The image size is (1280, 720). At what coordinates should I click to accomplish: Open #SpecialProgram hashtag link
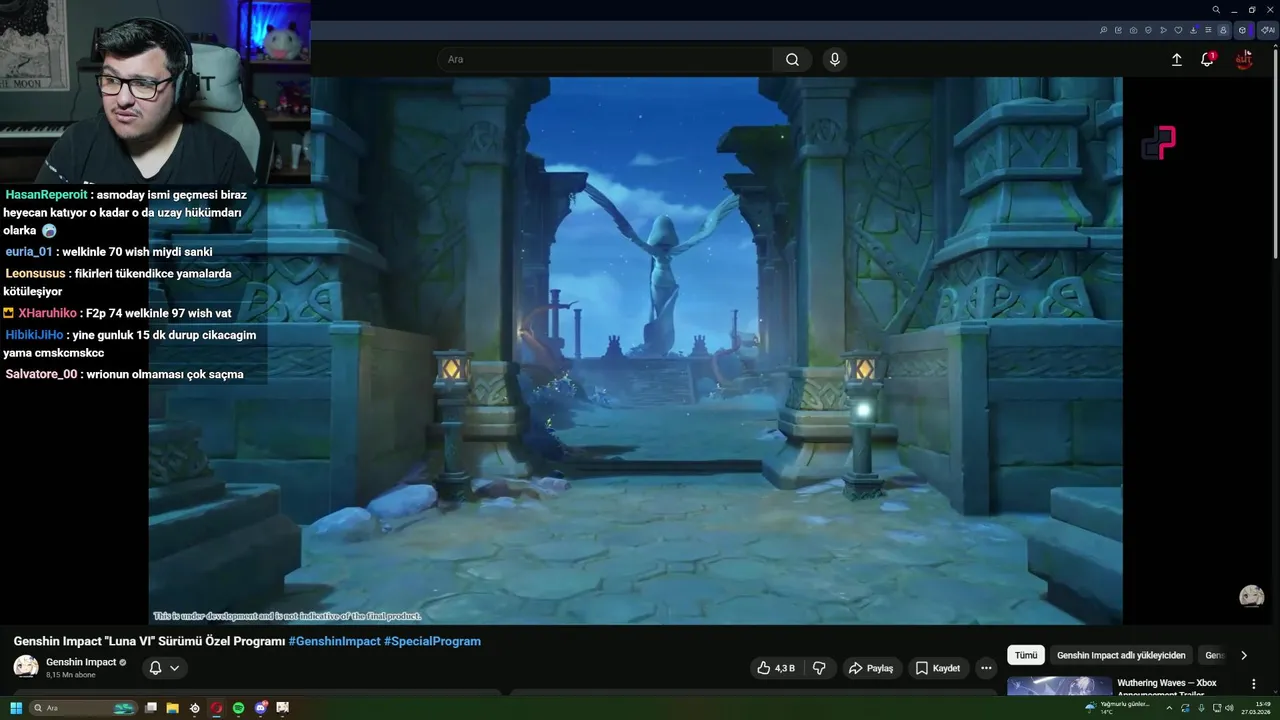[432, 641]
